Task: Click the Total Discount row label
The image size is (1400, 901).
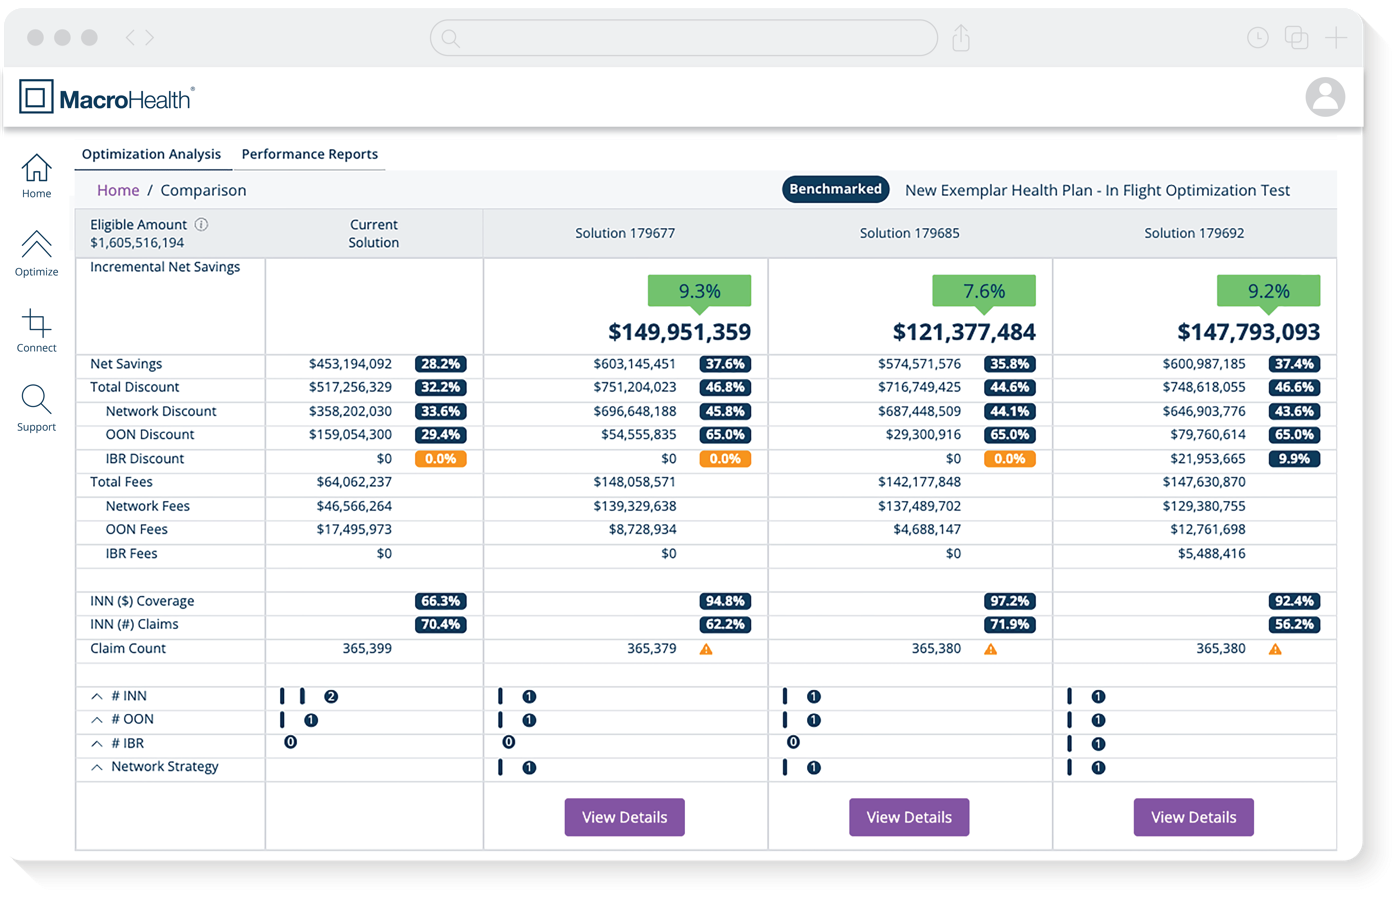Action: 135,387
